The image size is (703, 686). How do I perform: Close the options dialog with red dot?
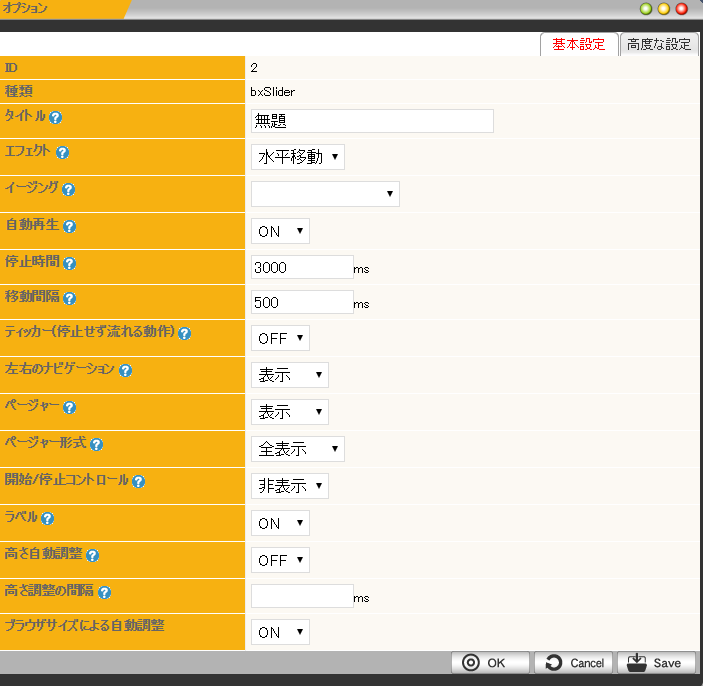tap(681, 9)
